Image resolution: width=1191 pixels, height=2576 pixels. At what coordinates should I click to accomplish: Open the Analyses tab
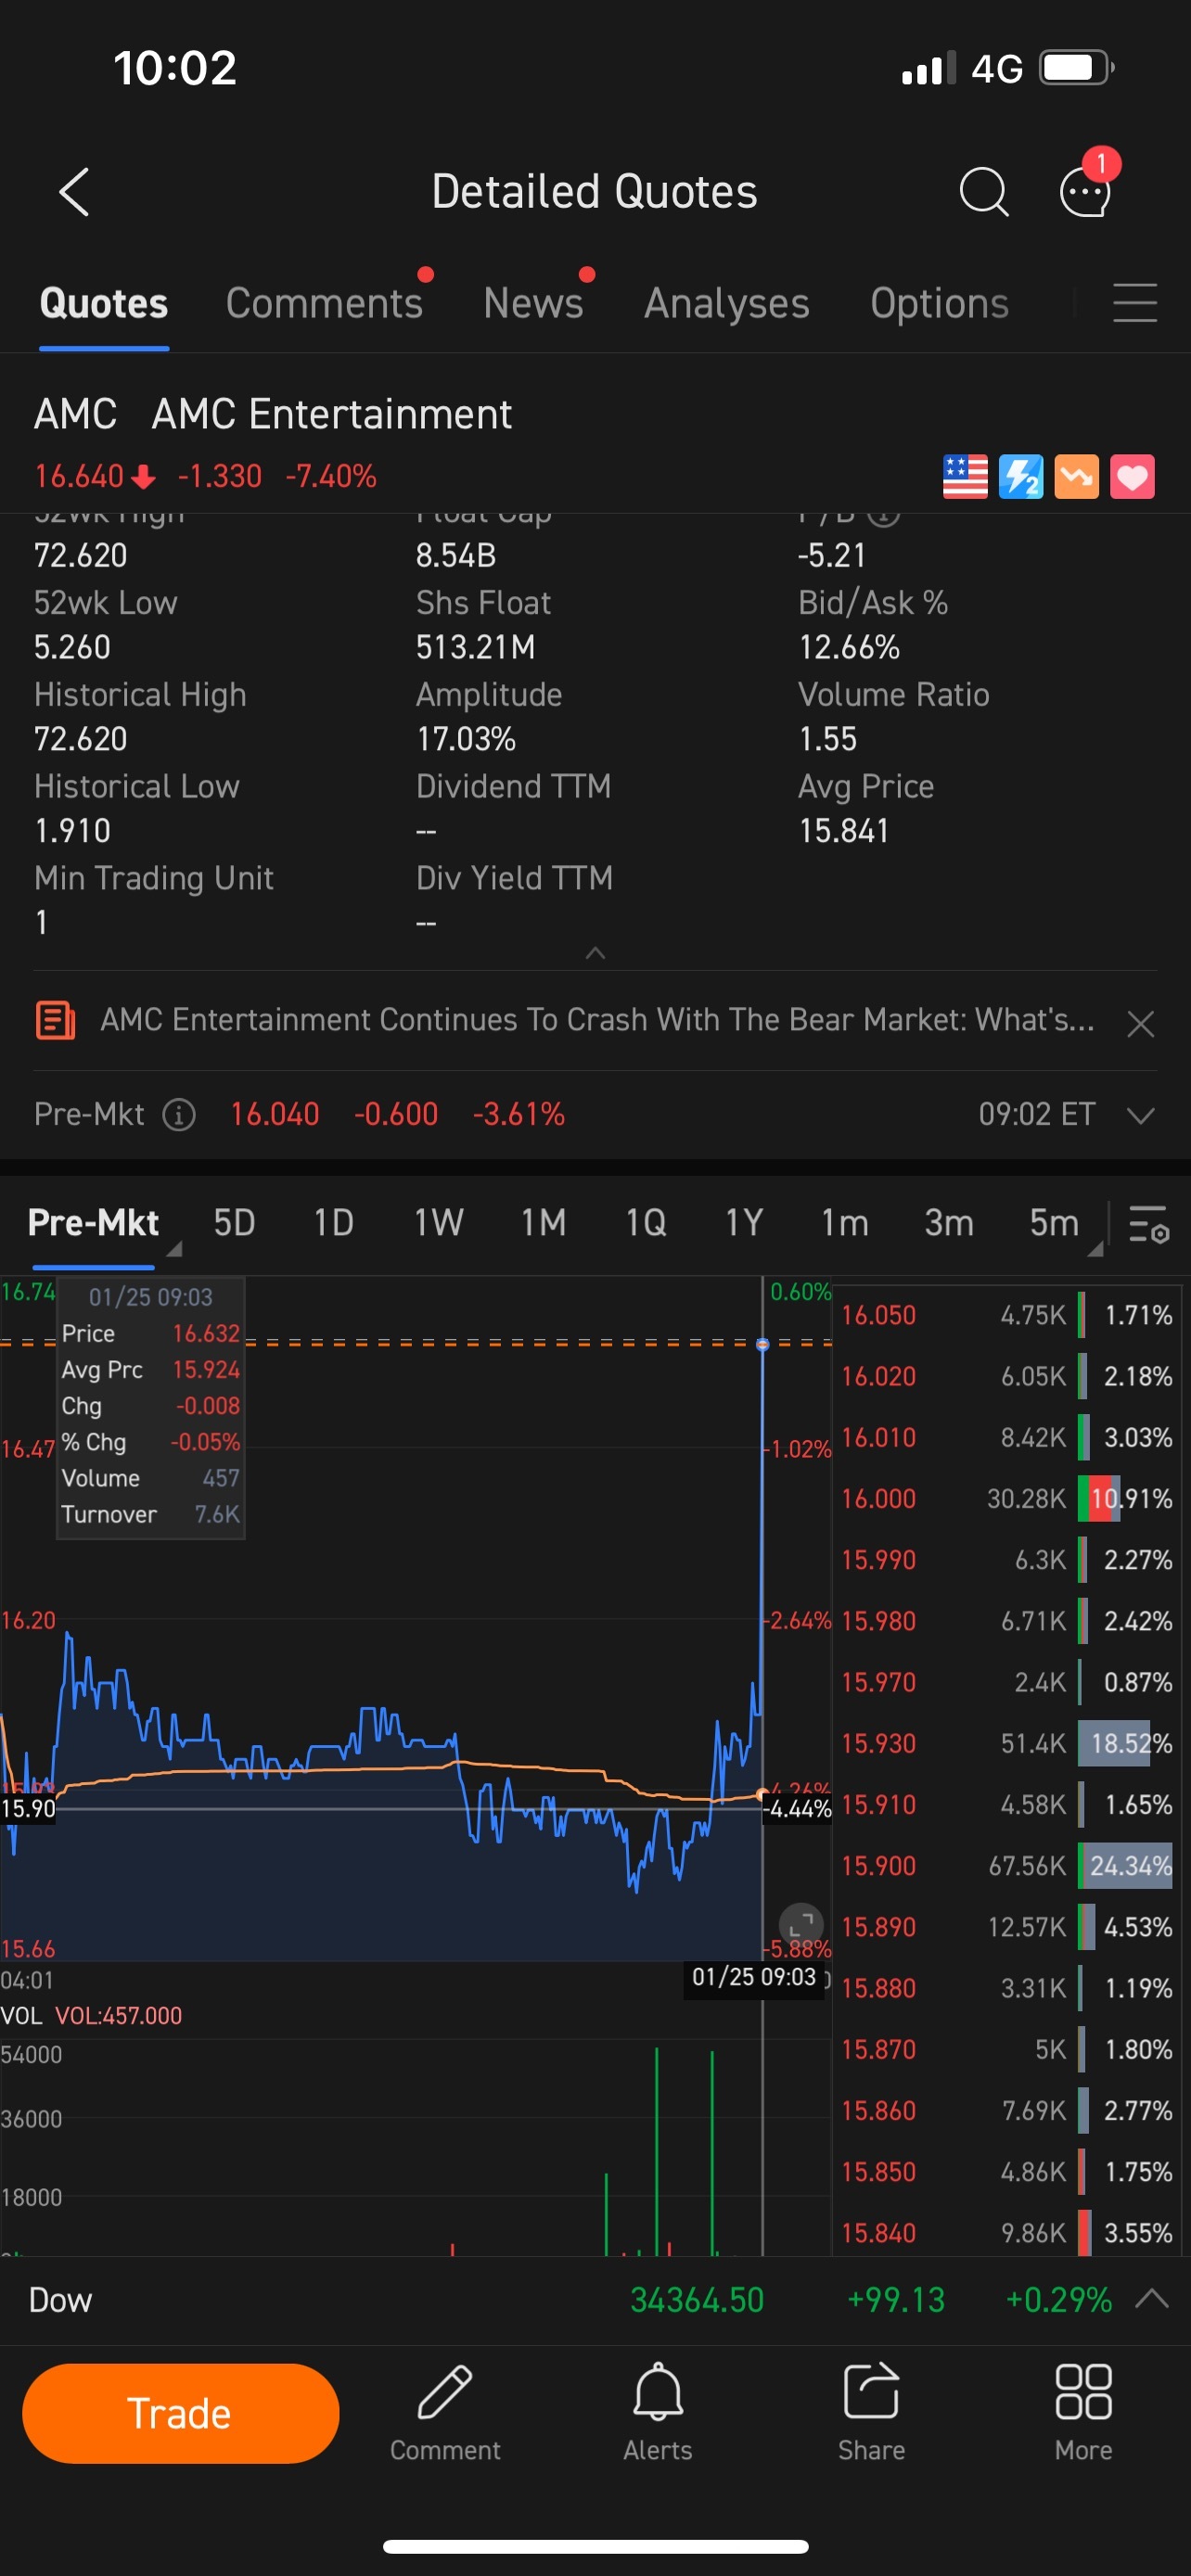coord(727,303)
